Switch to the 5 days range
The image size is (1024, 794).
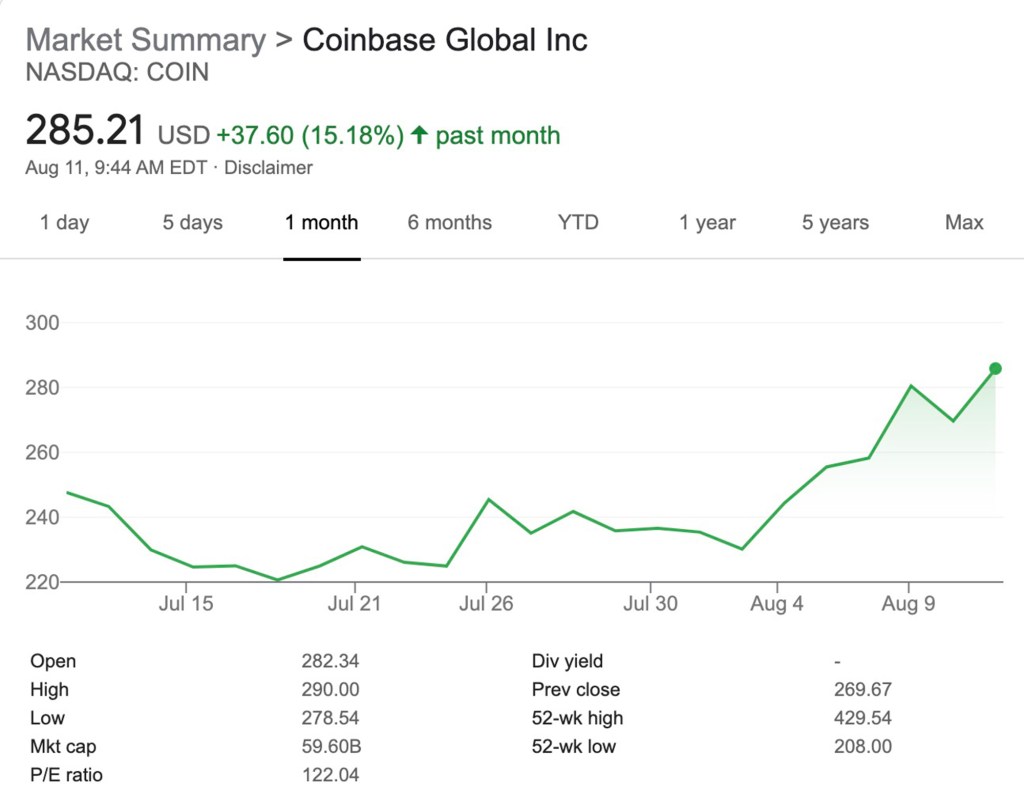193,223
